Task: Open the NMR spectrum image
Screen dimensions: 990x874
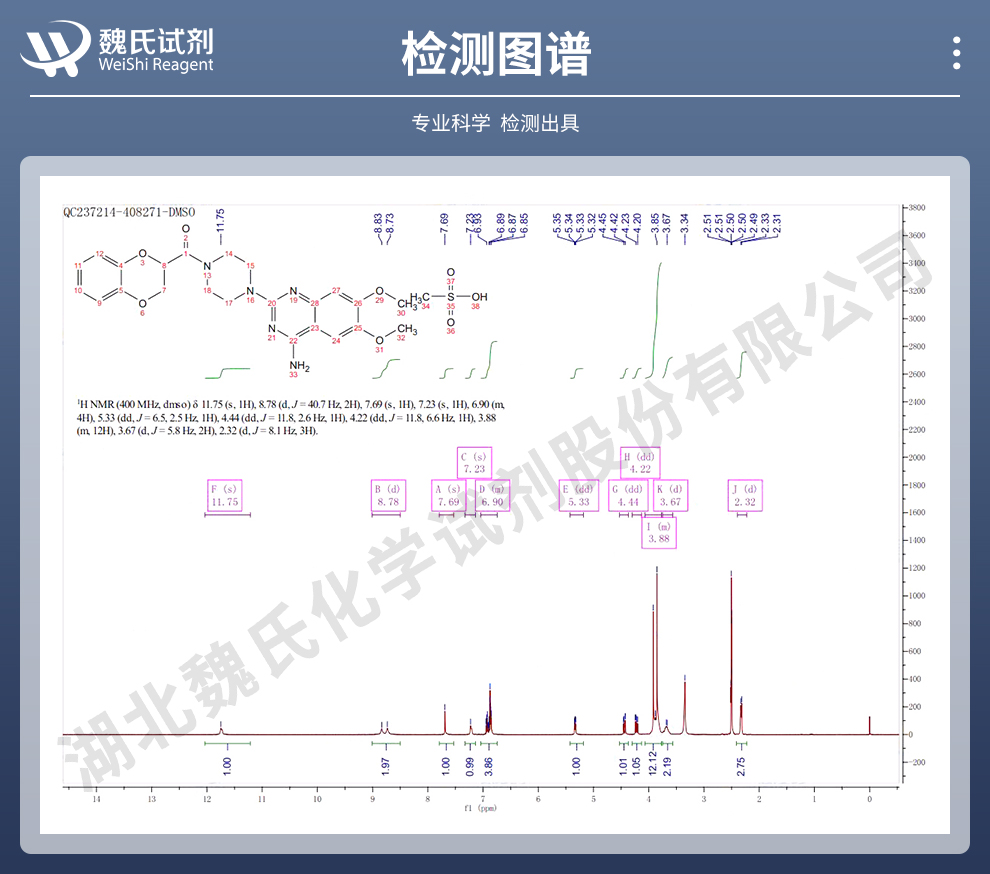Action: pyautogui.click(x=494, y=505)
